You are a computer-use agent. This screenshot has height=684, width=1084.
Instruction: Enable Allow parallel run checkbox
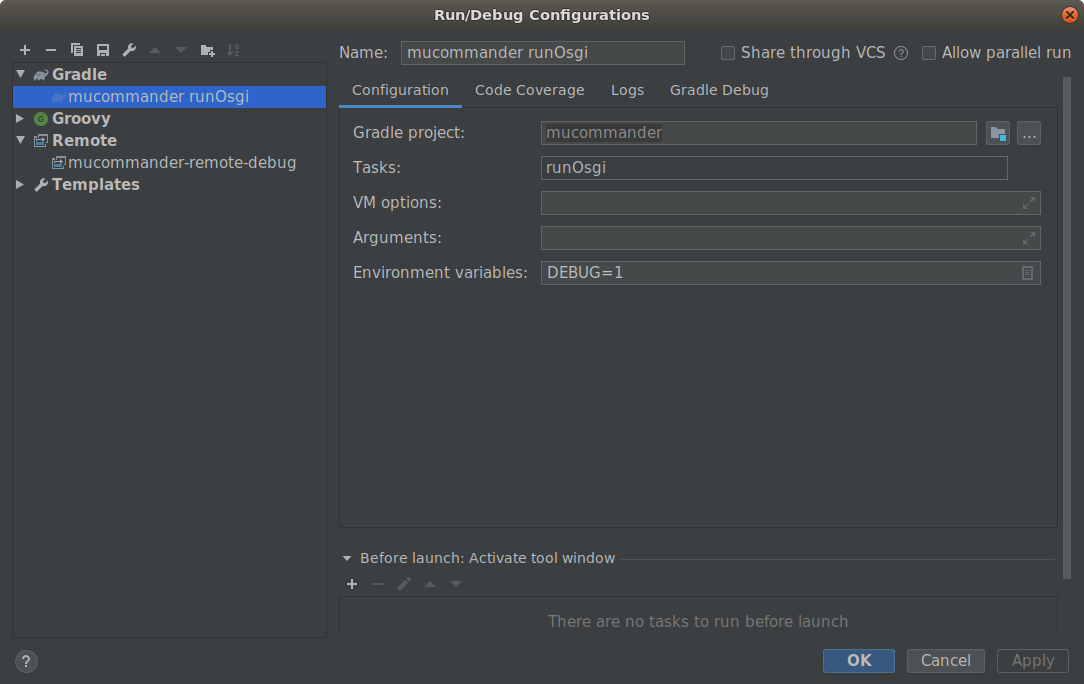tap(928, 53)
